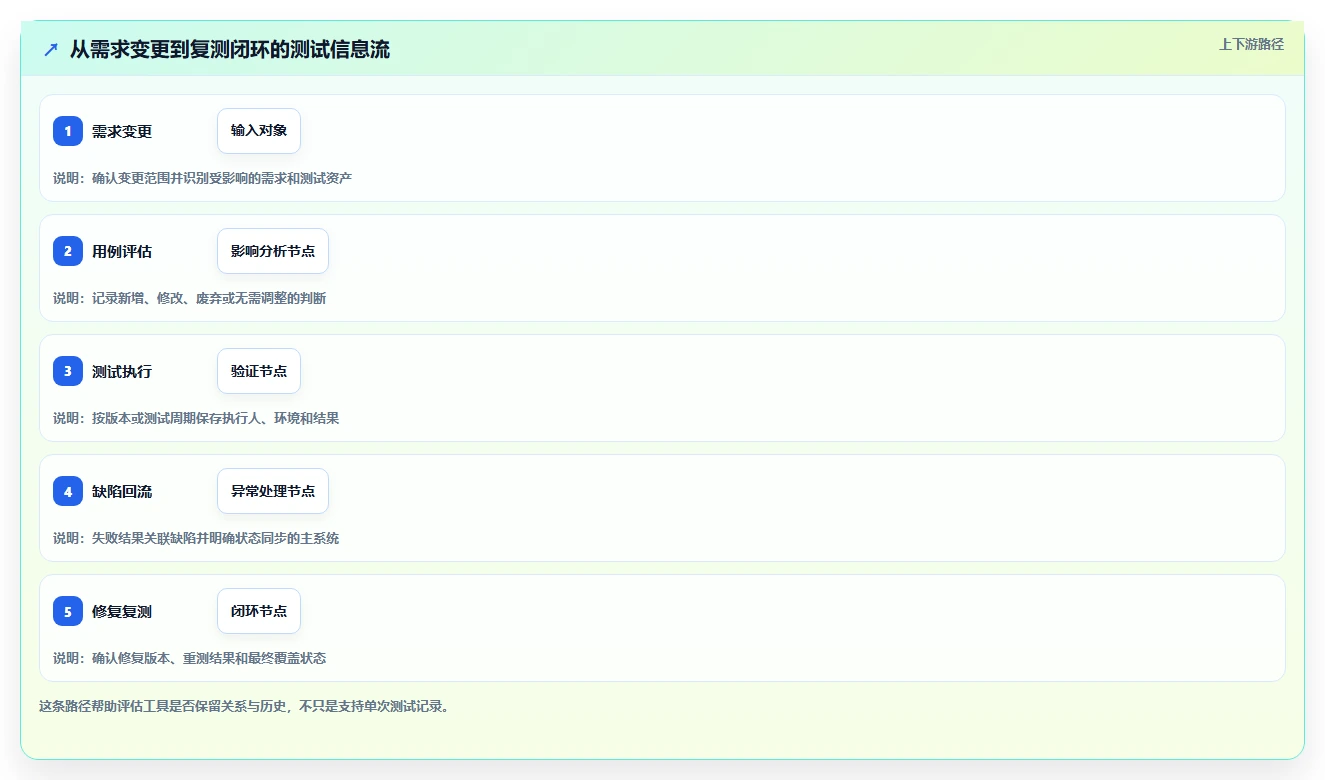This screenshot has height=780, width=1325.
Task: Click the 上下游路径 label
Action: (x=1251, y=44)
